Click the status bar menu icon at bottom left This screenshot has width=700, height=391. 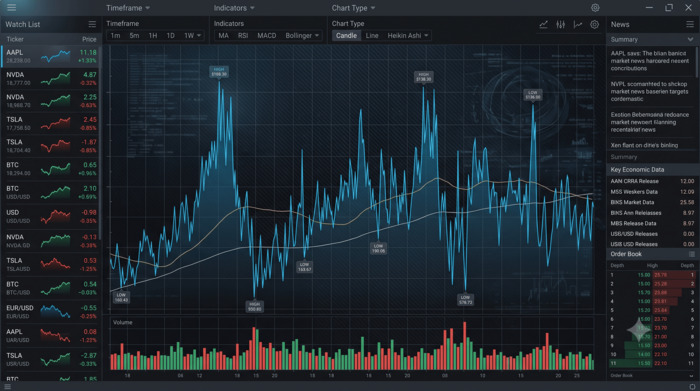(x=8, y=387)
